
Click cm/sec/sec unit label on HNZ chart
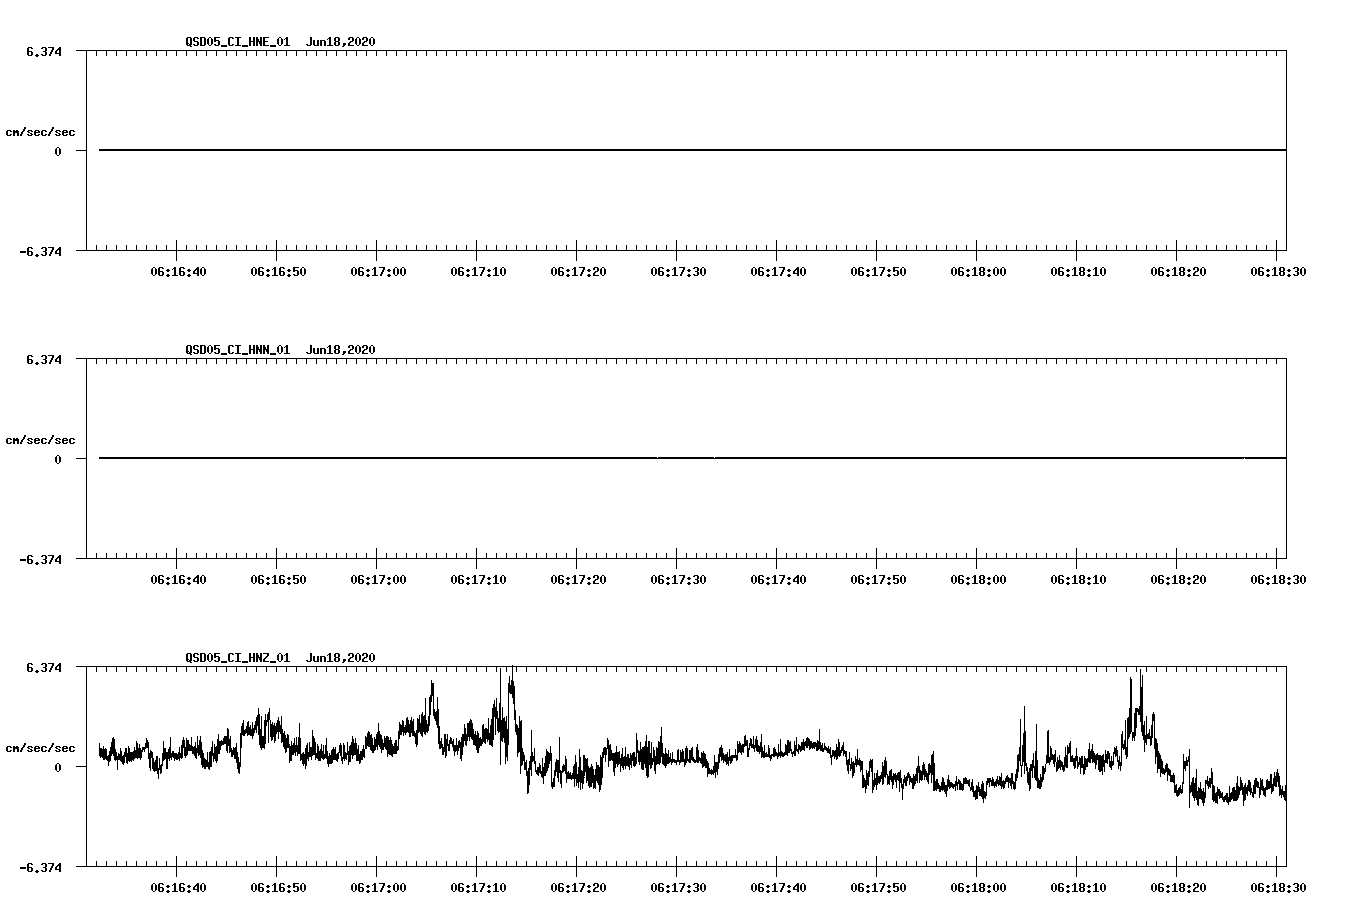(x=40, y=748)
